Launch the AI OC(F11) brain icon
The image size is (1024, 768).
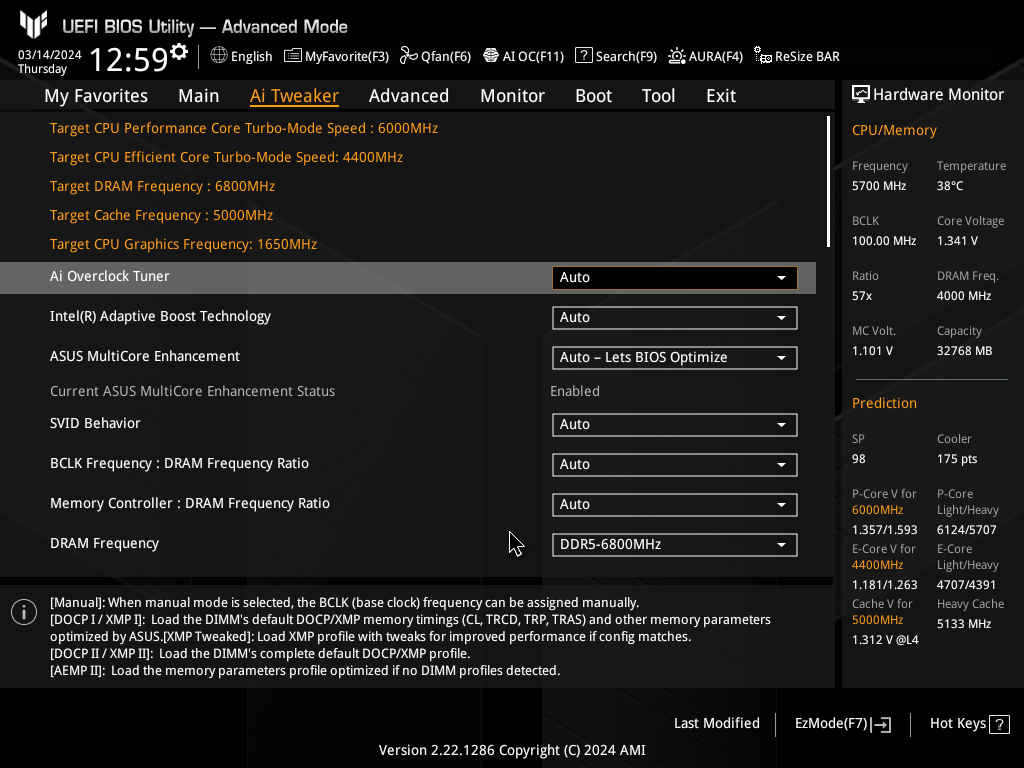click(x=490, y=56)
